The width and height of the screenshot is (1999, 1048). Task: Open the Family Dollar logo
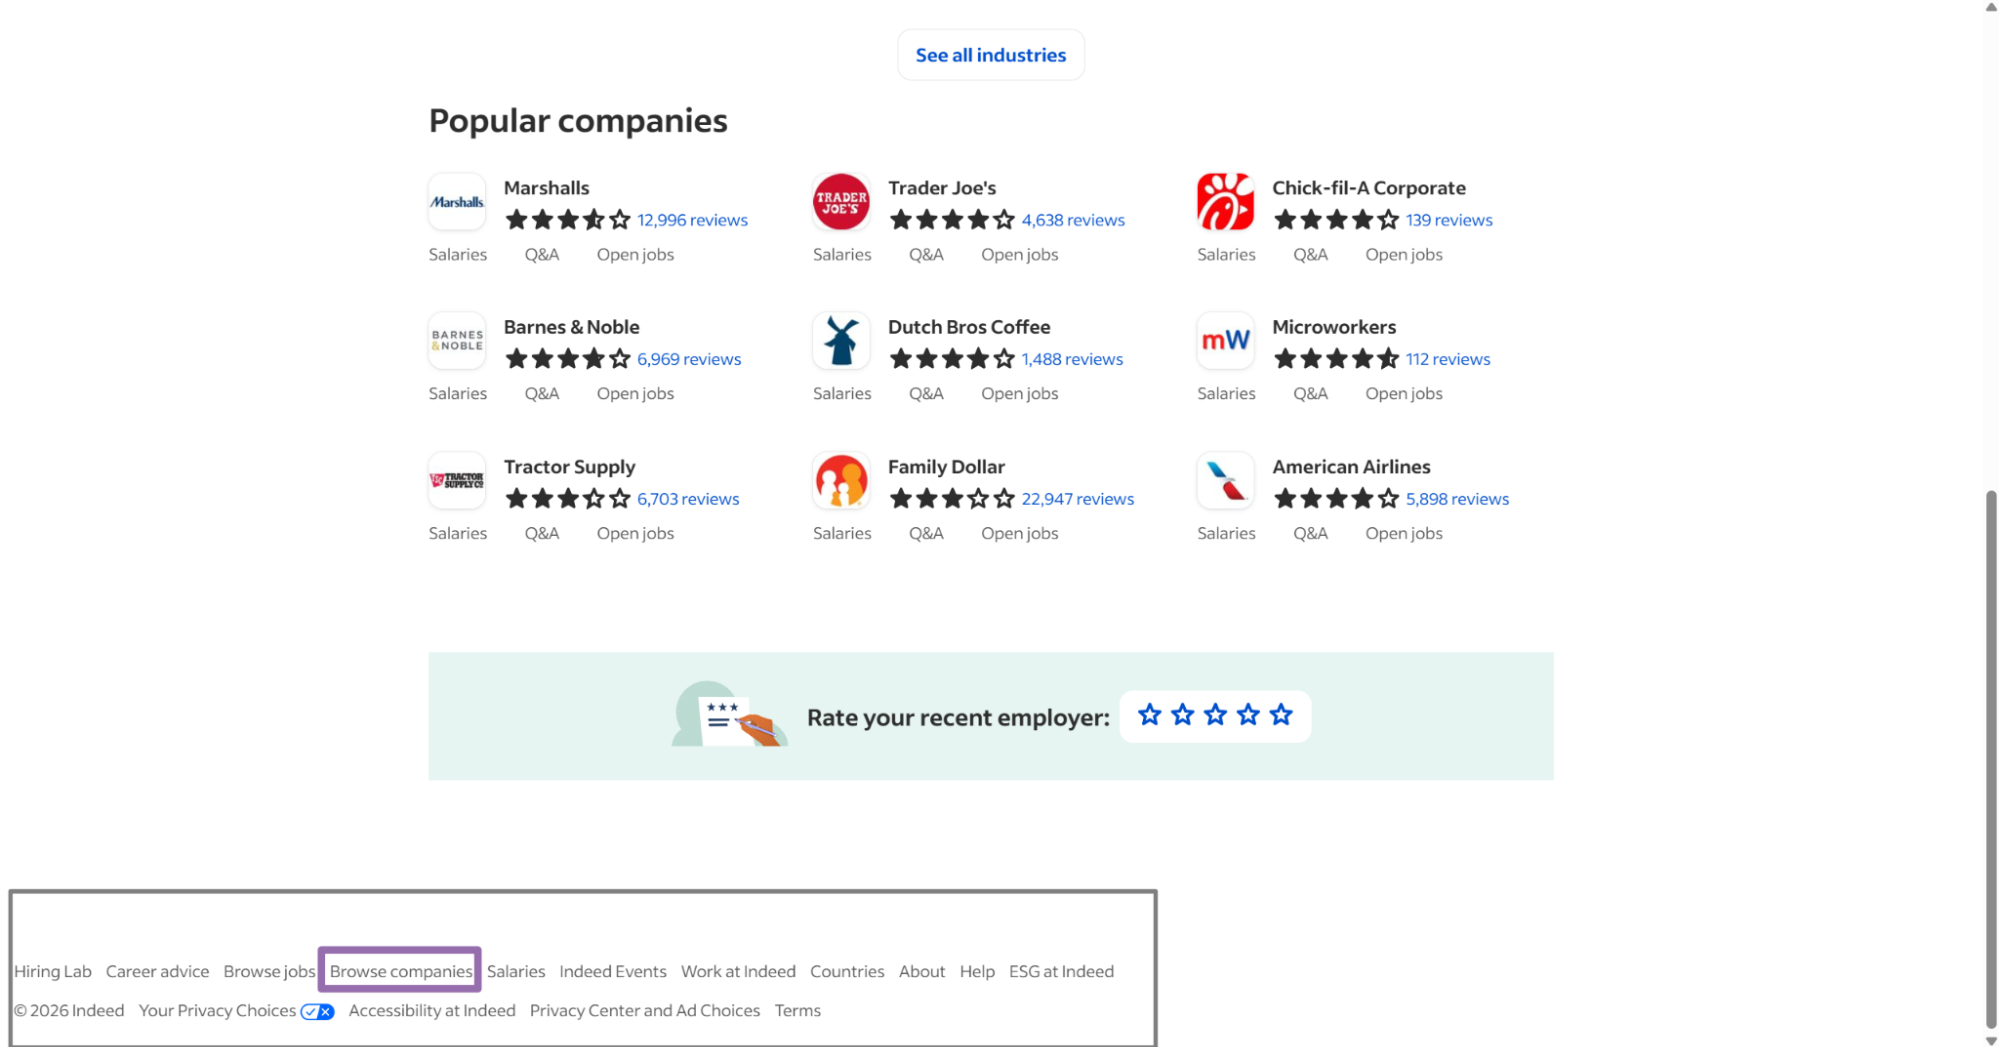(841, 480)
